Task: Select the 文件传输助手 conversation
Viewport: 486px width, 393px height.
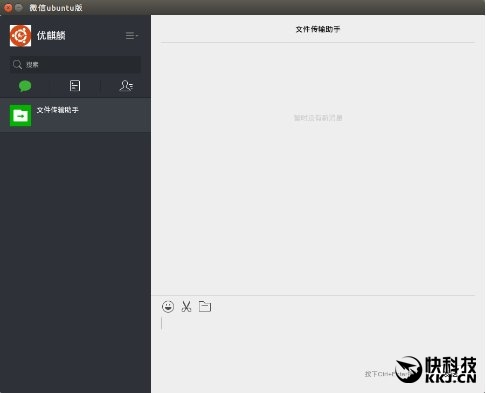Action: 75,115
